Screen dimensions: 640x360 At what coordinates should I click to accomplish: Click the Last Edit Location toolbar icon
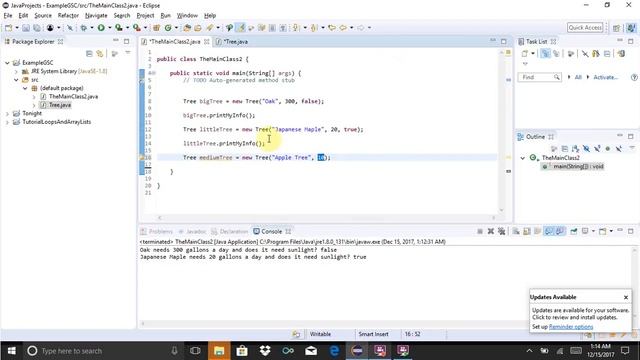(x=332, y=28)
